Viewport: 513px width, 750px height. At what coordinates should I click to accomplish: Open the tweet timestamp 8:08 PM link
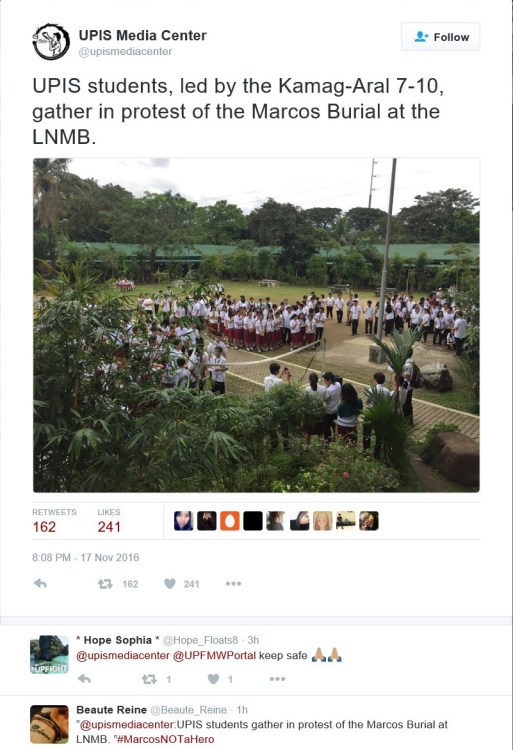[86, 557]
